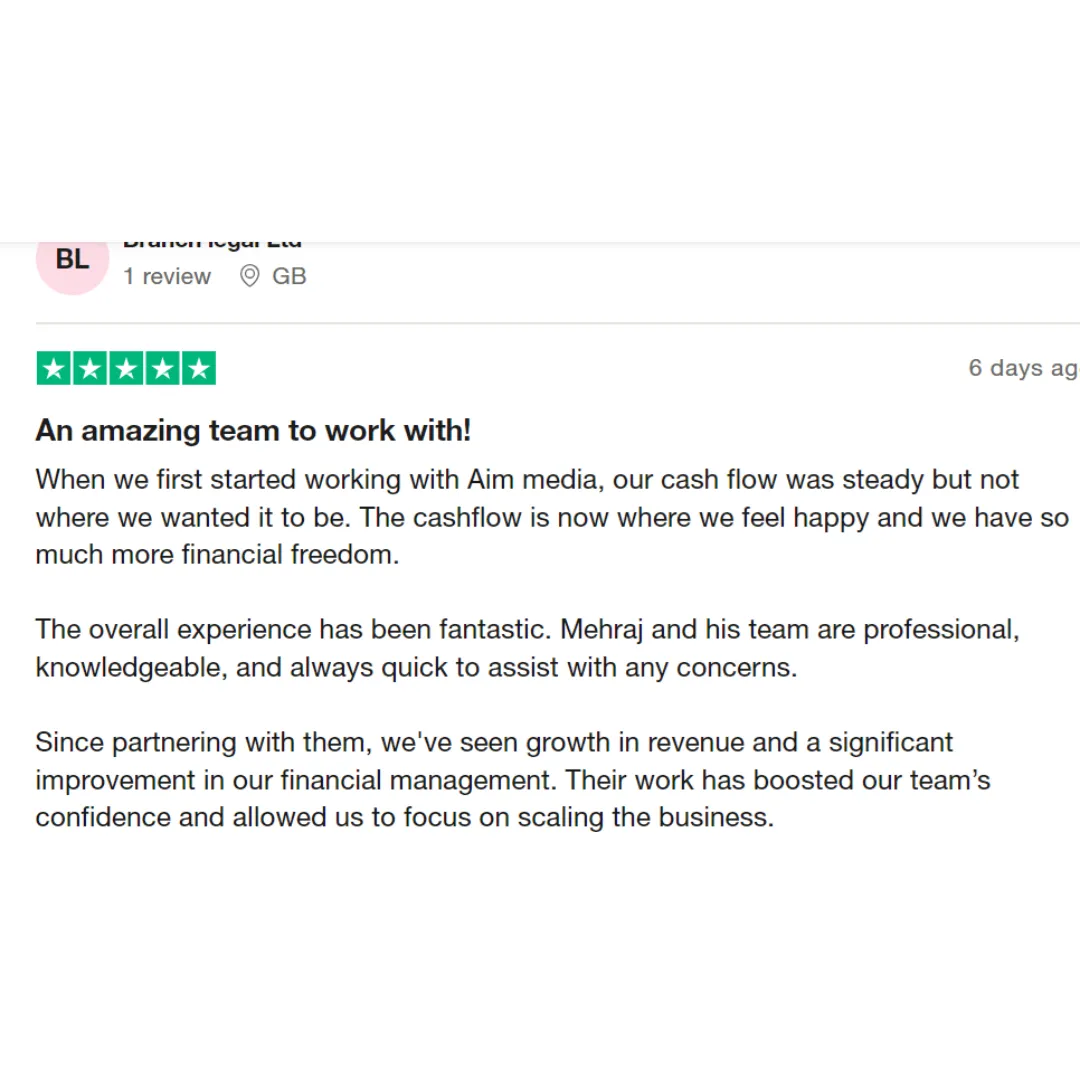Click the third green rating star

point(127,368)
